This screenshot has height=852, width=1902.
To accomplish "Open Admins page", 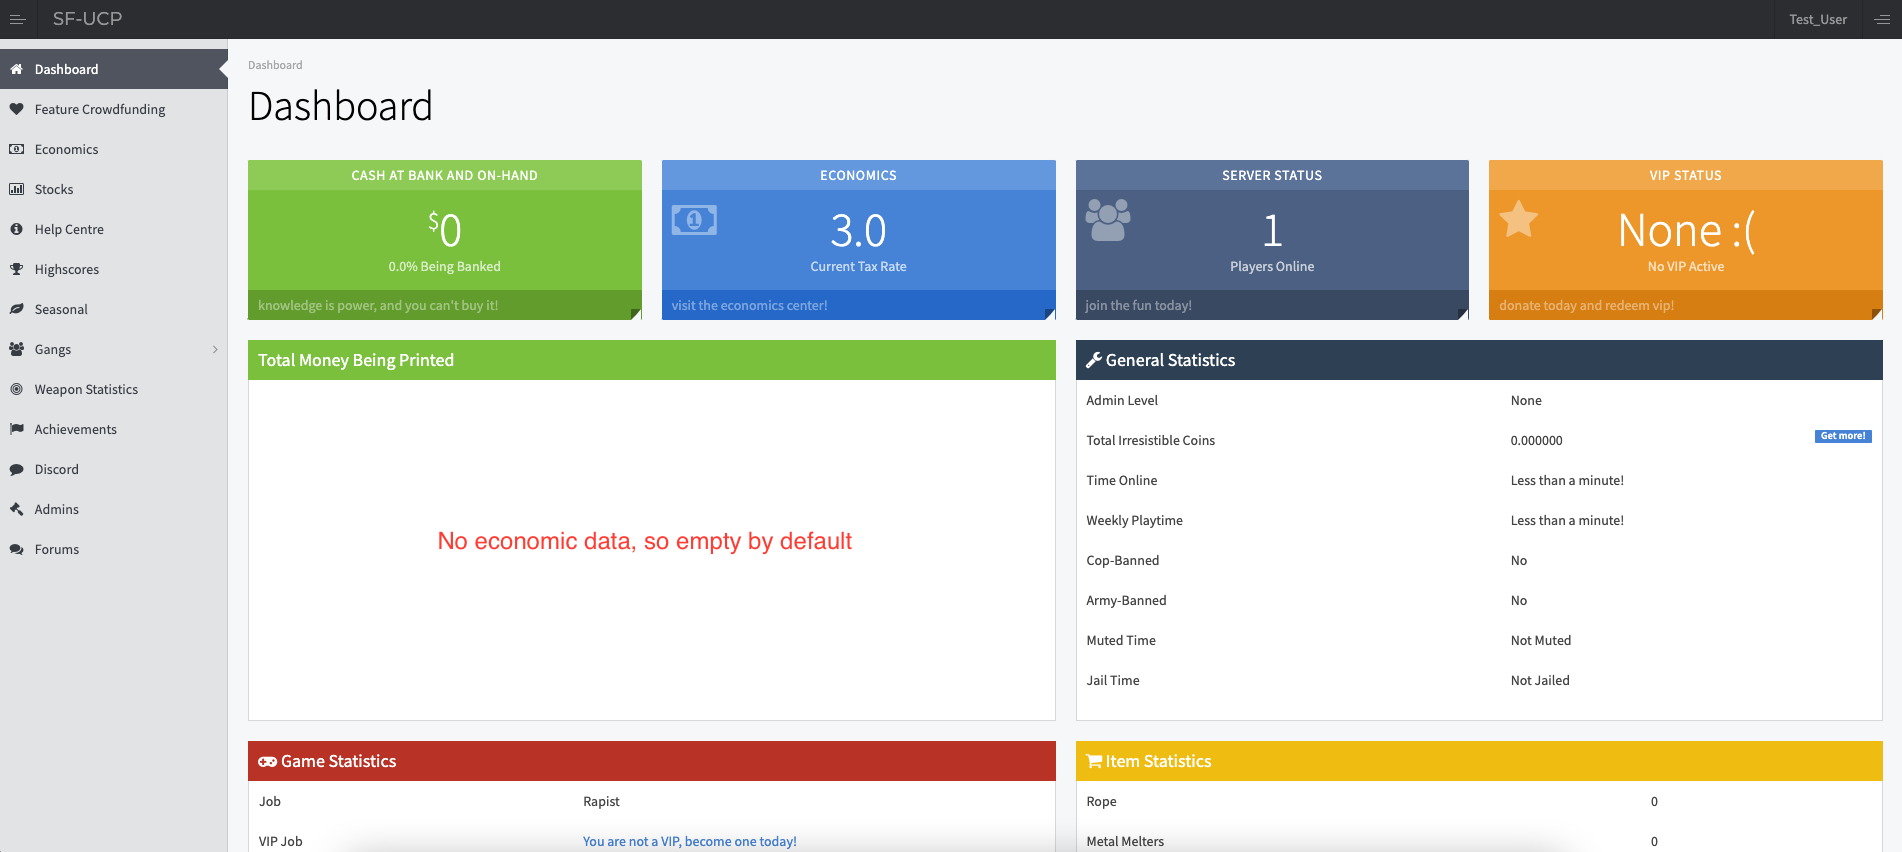I will [114, 509].
